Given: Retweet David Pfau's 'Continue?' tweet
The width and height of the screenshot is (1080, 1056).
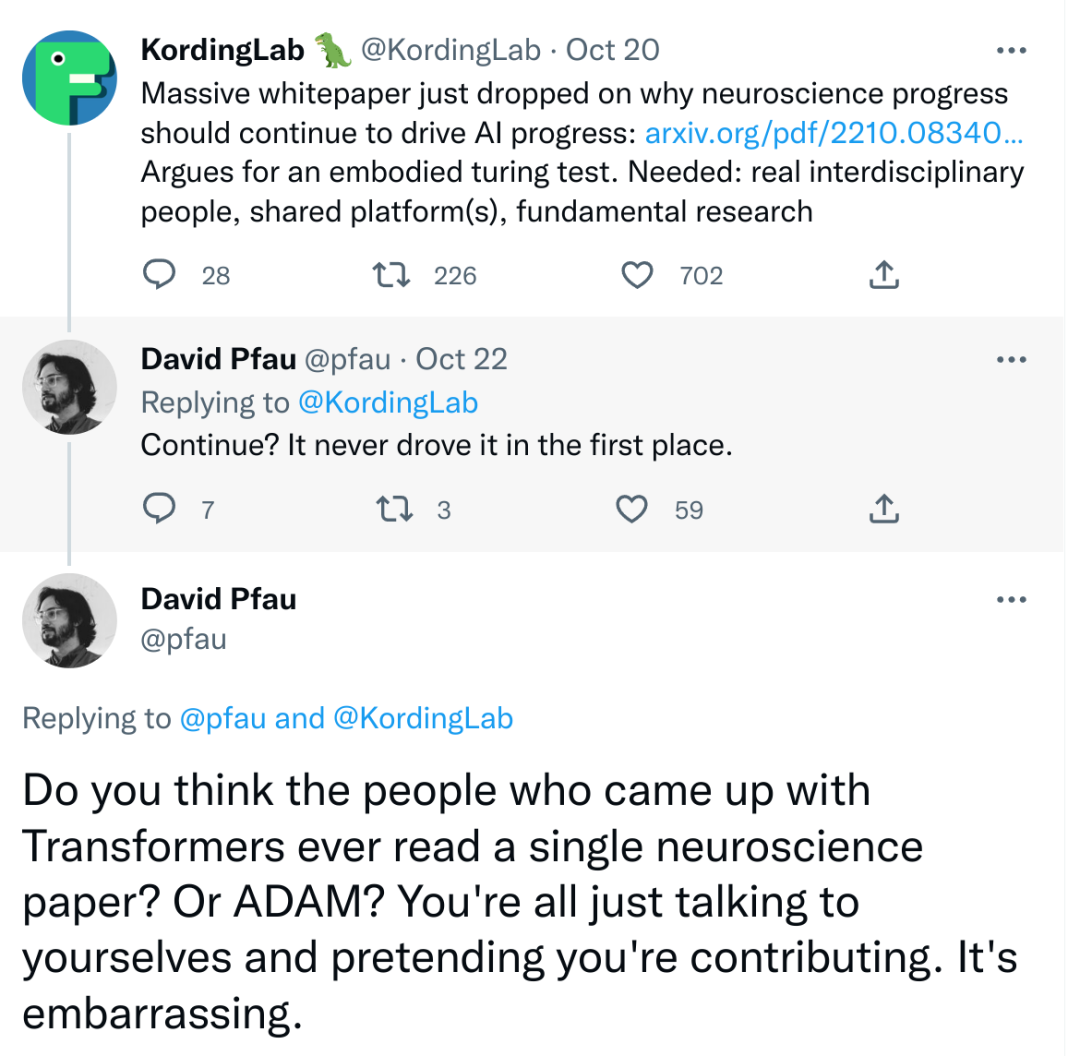Looking at the screenshot, I should (x=387, y=510).
